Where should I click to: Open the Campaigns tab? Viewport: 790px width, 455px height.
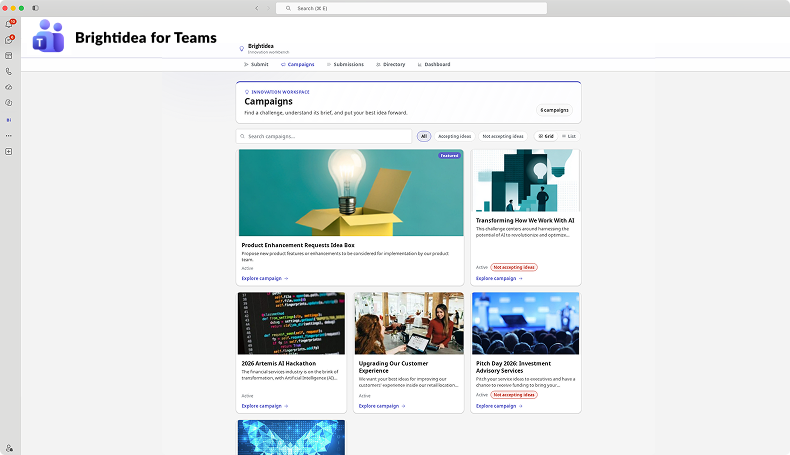297,64
